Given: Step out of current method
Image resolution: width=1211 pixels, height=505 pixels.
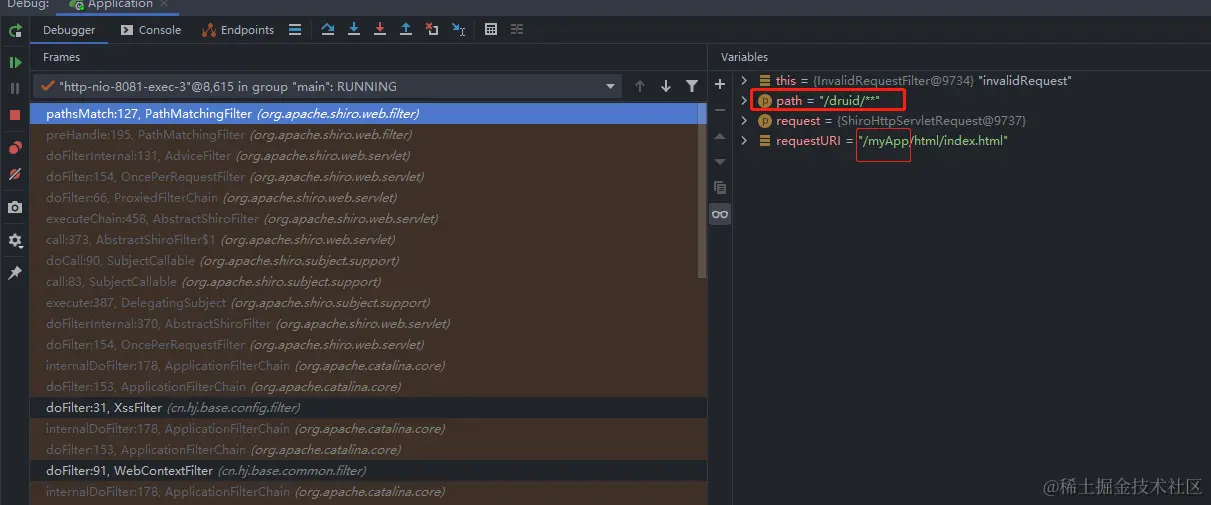Looking at the screenshot, I should click(x=406, y=30).
